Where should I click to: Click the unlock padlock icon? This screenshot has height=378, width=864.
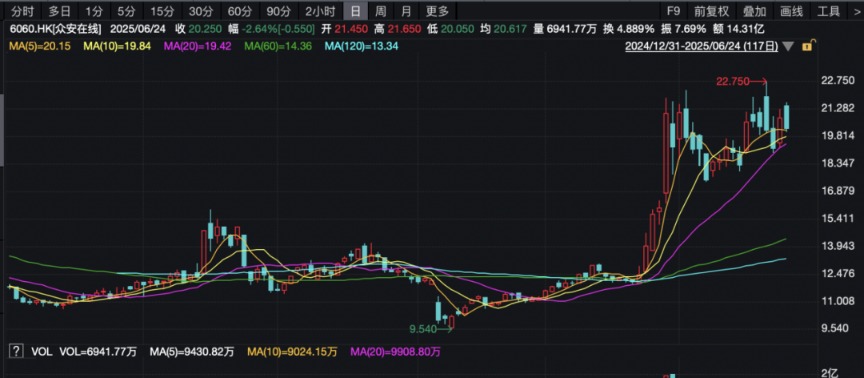(807, 47)
